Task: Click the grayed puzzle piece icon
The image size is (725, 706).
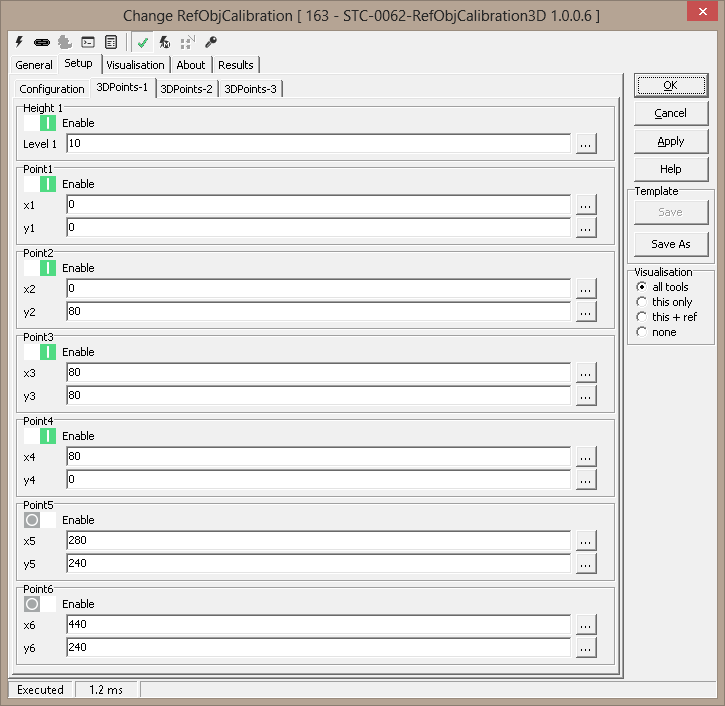Action: tap(65, 42)
